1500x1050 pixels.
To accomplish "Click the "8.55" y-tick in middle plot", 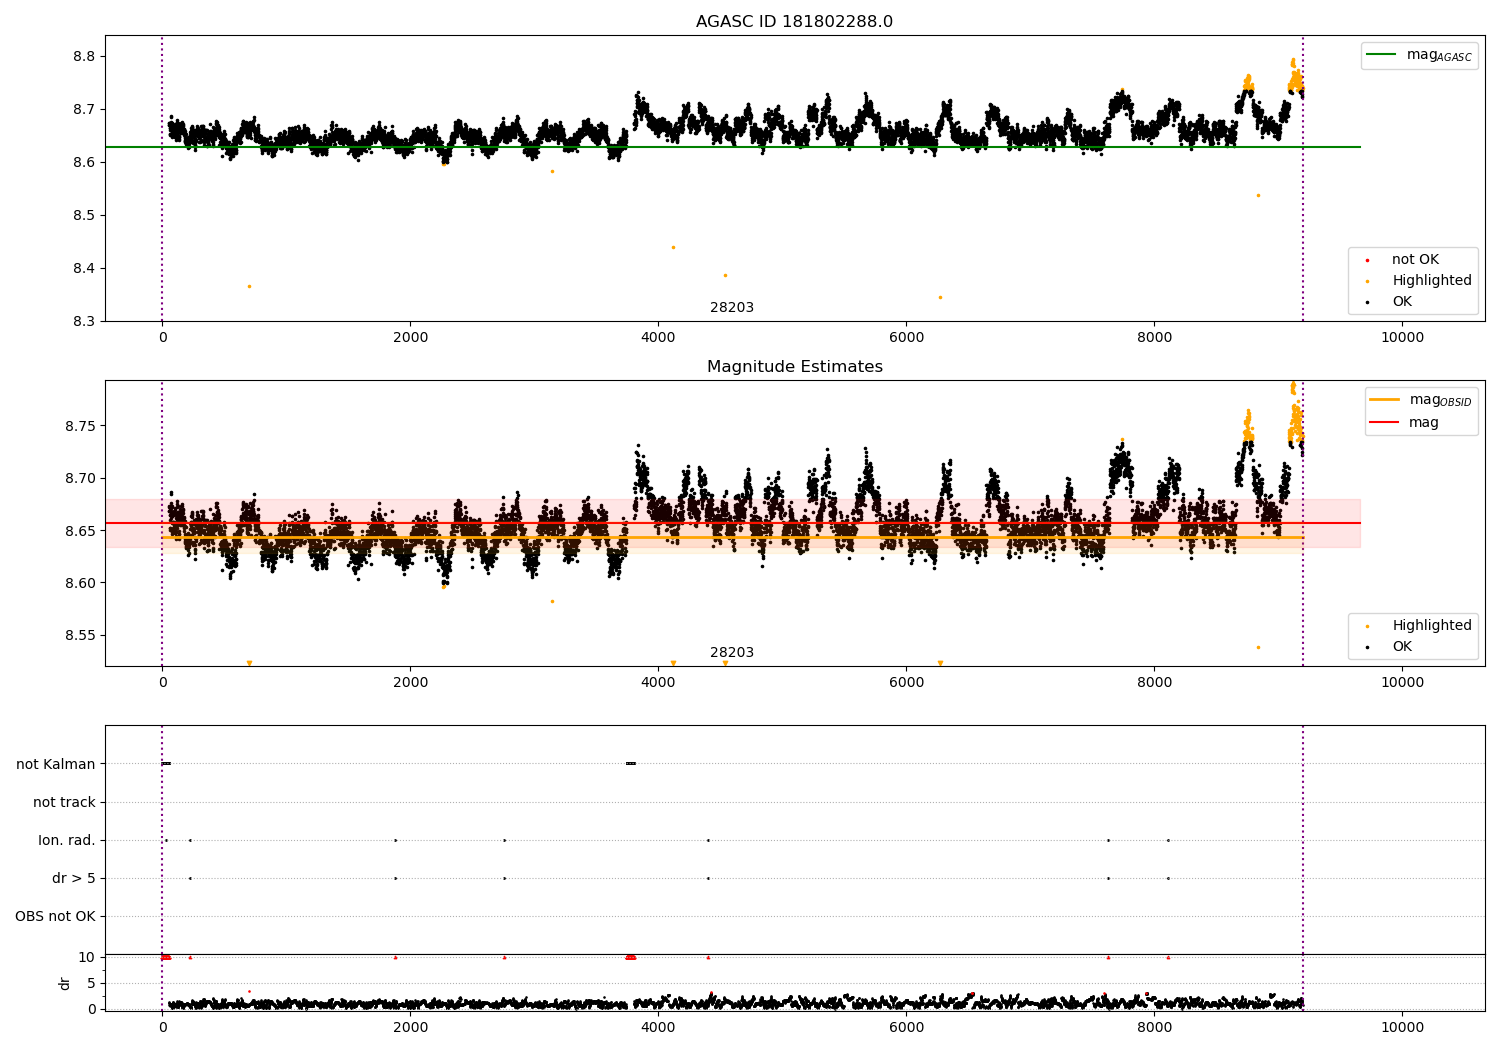I will (x=80, y=636).
